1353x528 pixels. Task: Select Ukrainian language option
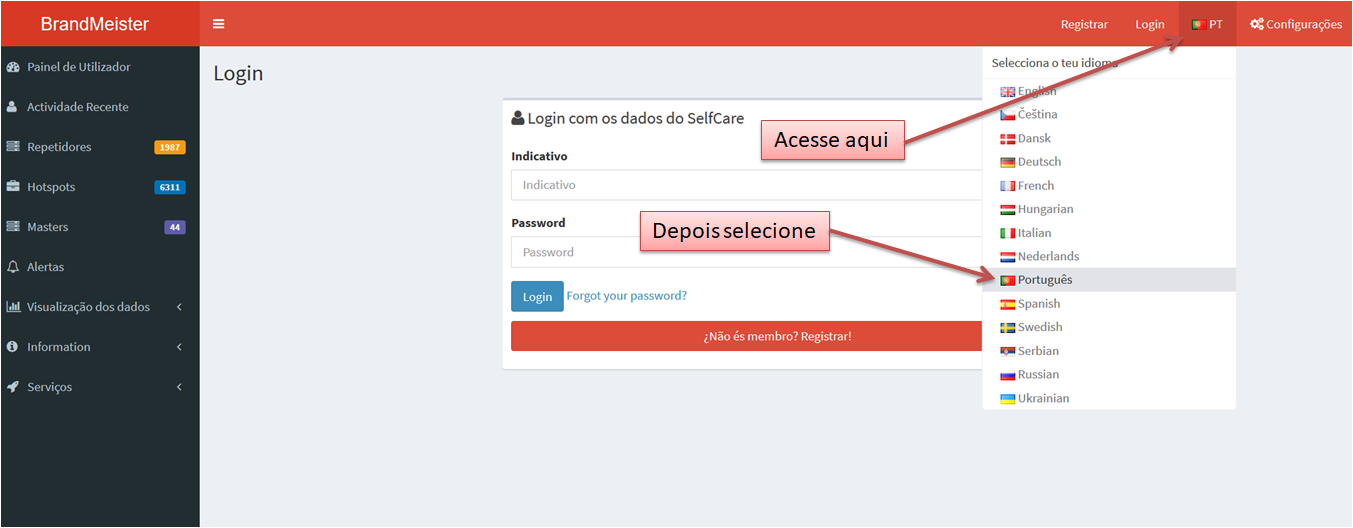1109,399
